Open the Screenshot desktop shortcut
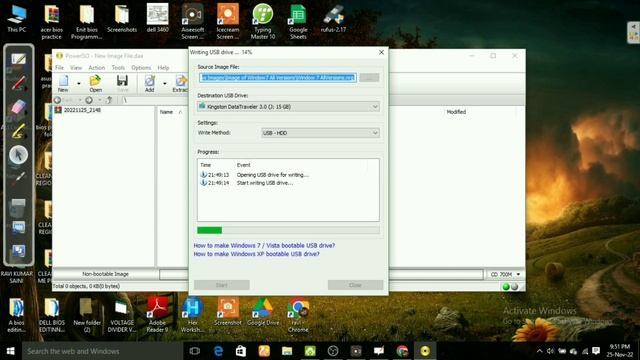Screen dimensions: 640x360 [228, 312]
